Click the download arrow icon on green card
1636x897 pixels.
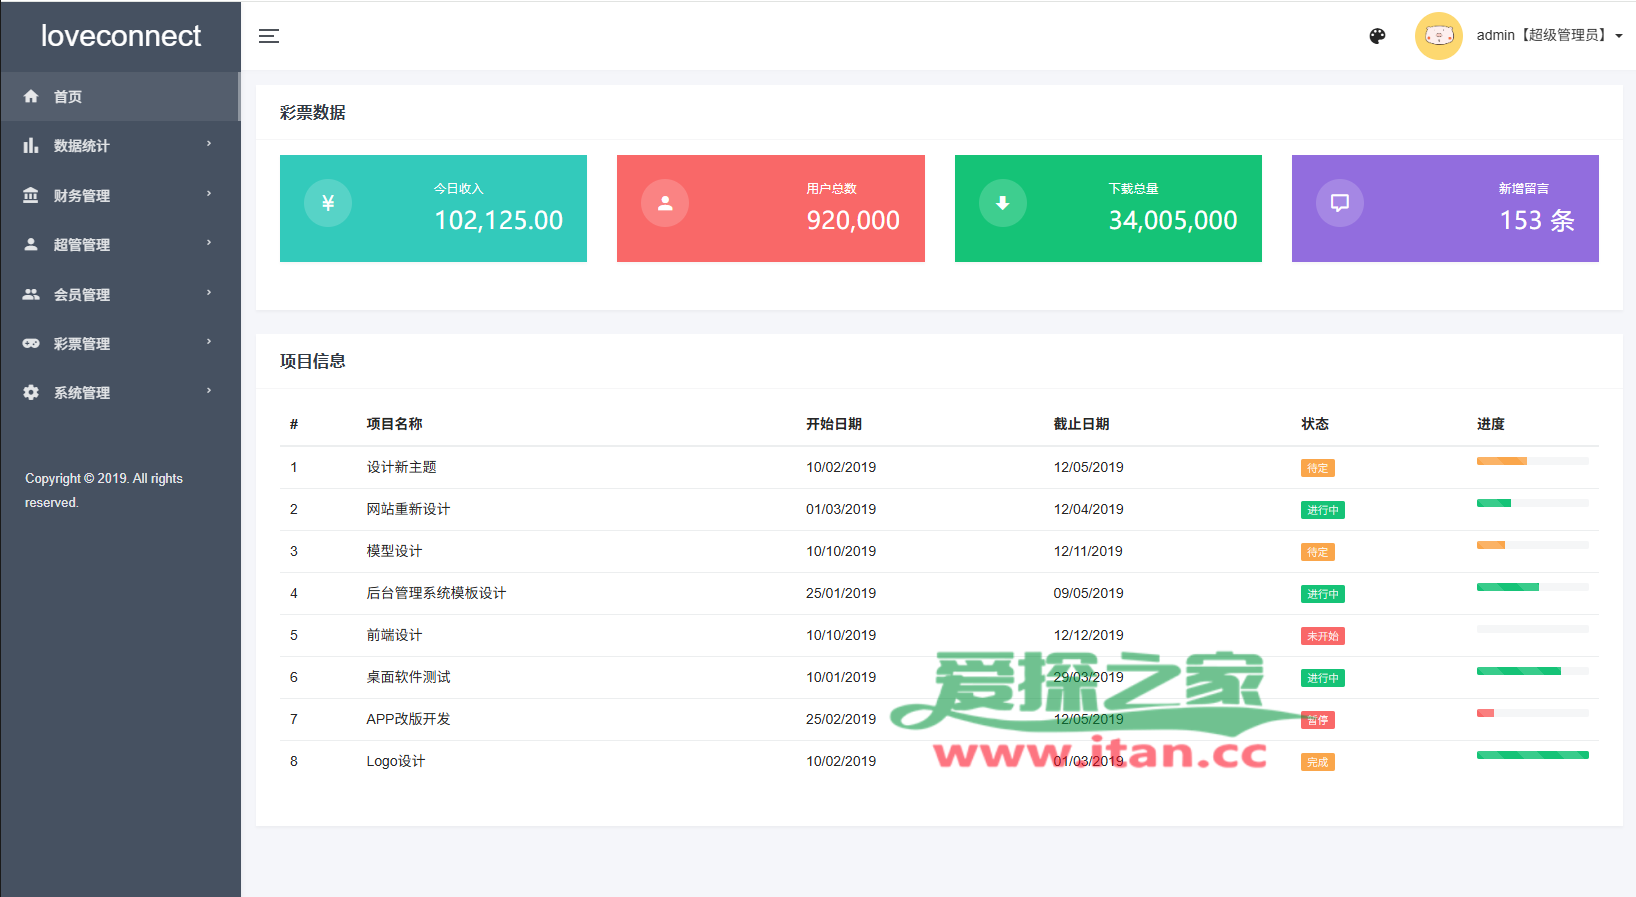point(1002,203)
